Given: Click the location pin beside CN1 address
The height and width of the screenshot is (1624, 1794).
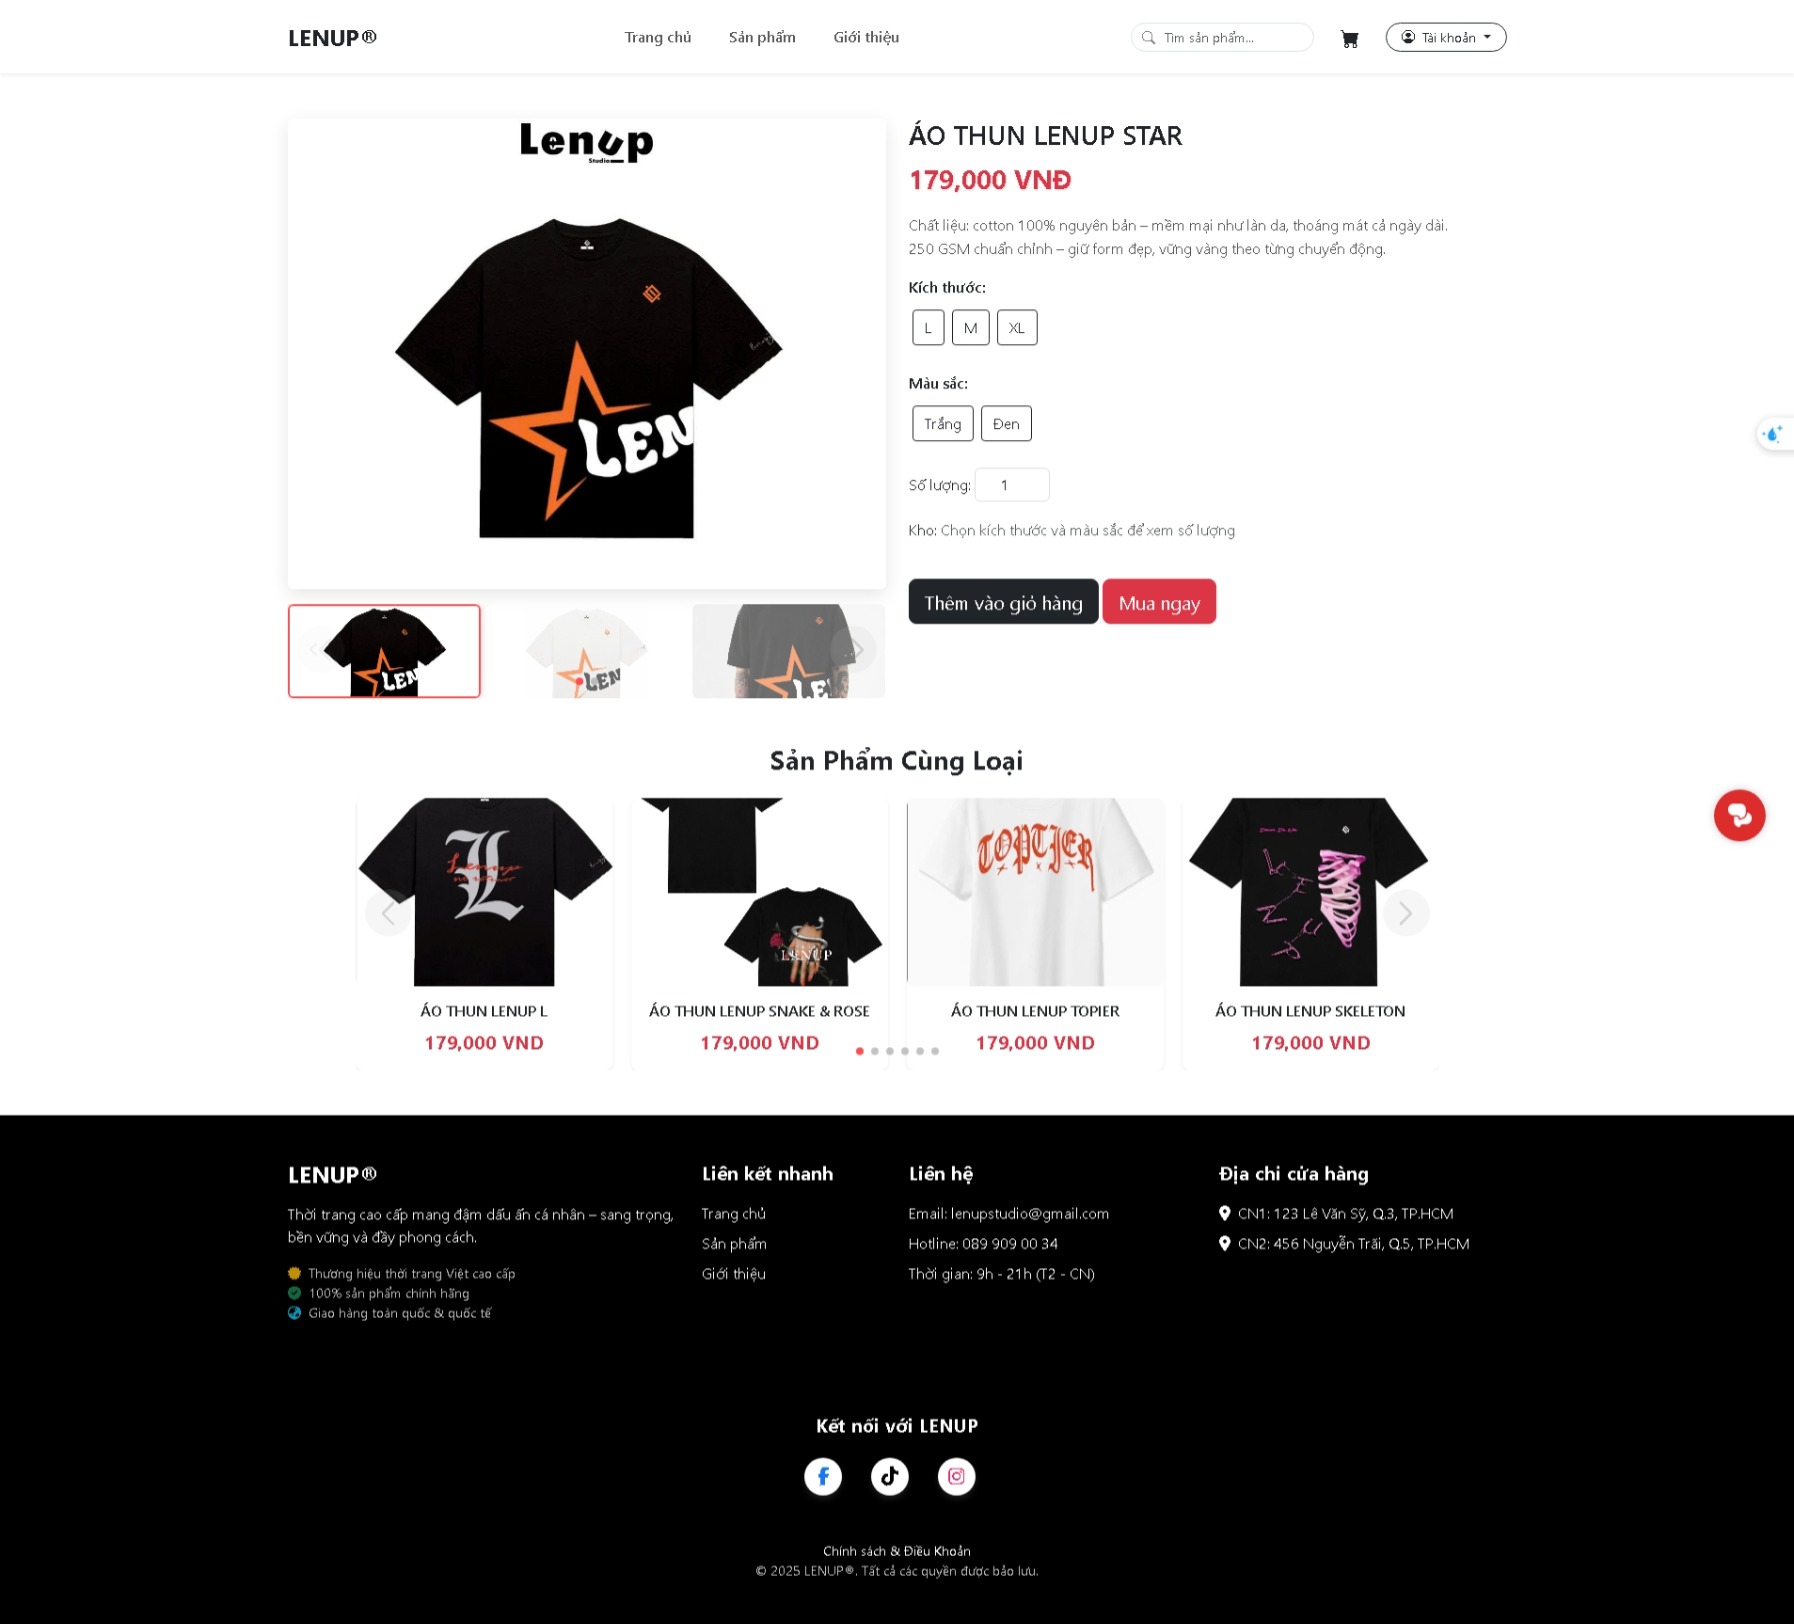Looking at the screenshot, I should [x=1224, y=1213].
